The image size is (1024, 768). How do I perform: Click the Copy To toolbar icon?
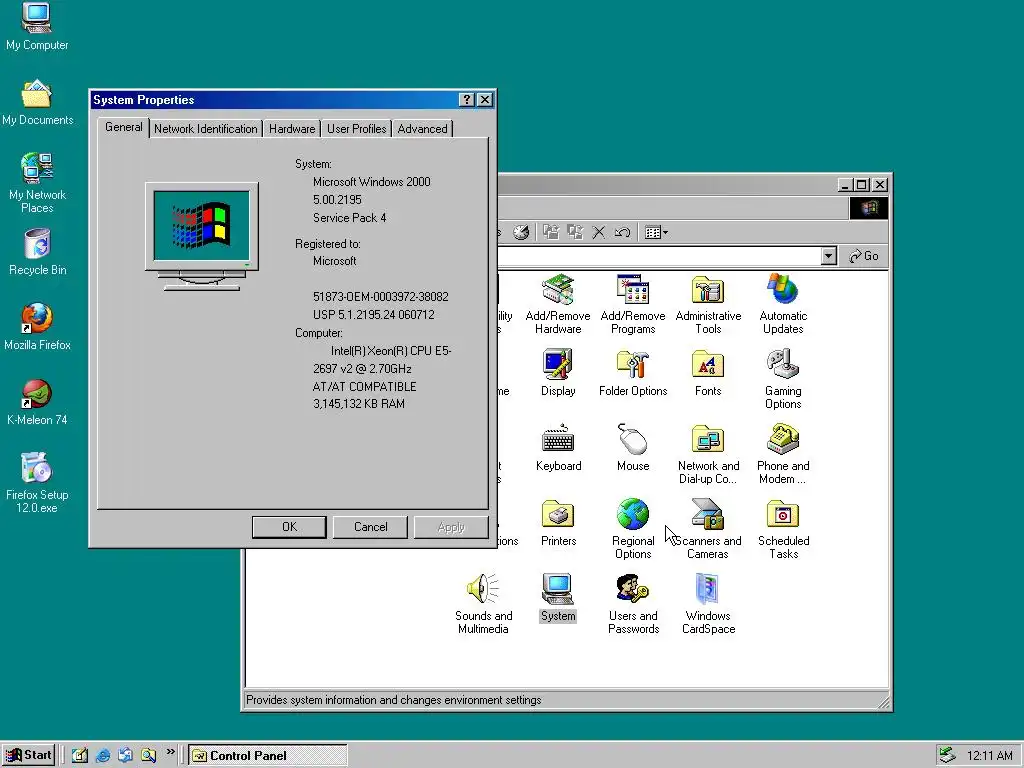coord(575,232)
